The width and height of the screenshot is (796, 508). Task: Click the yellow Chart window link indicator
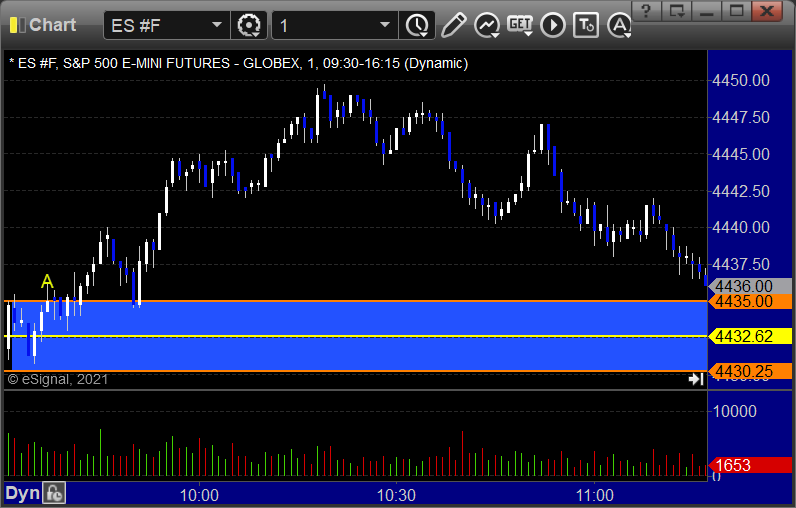(x=17, y=25)
